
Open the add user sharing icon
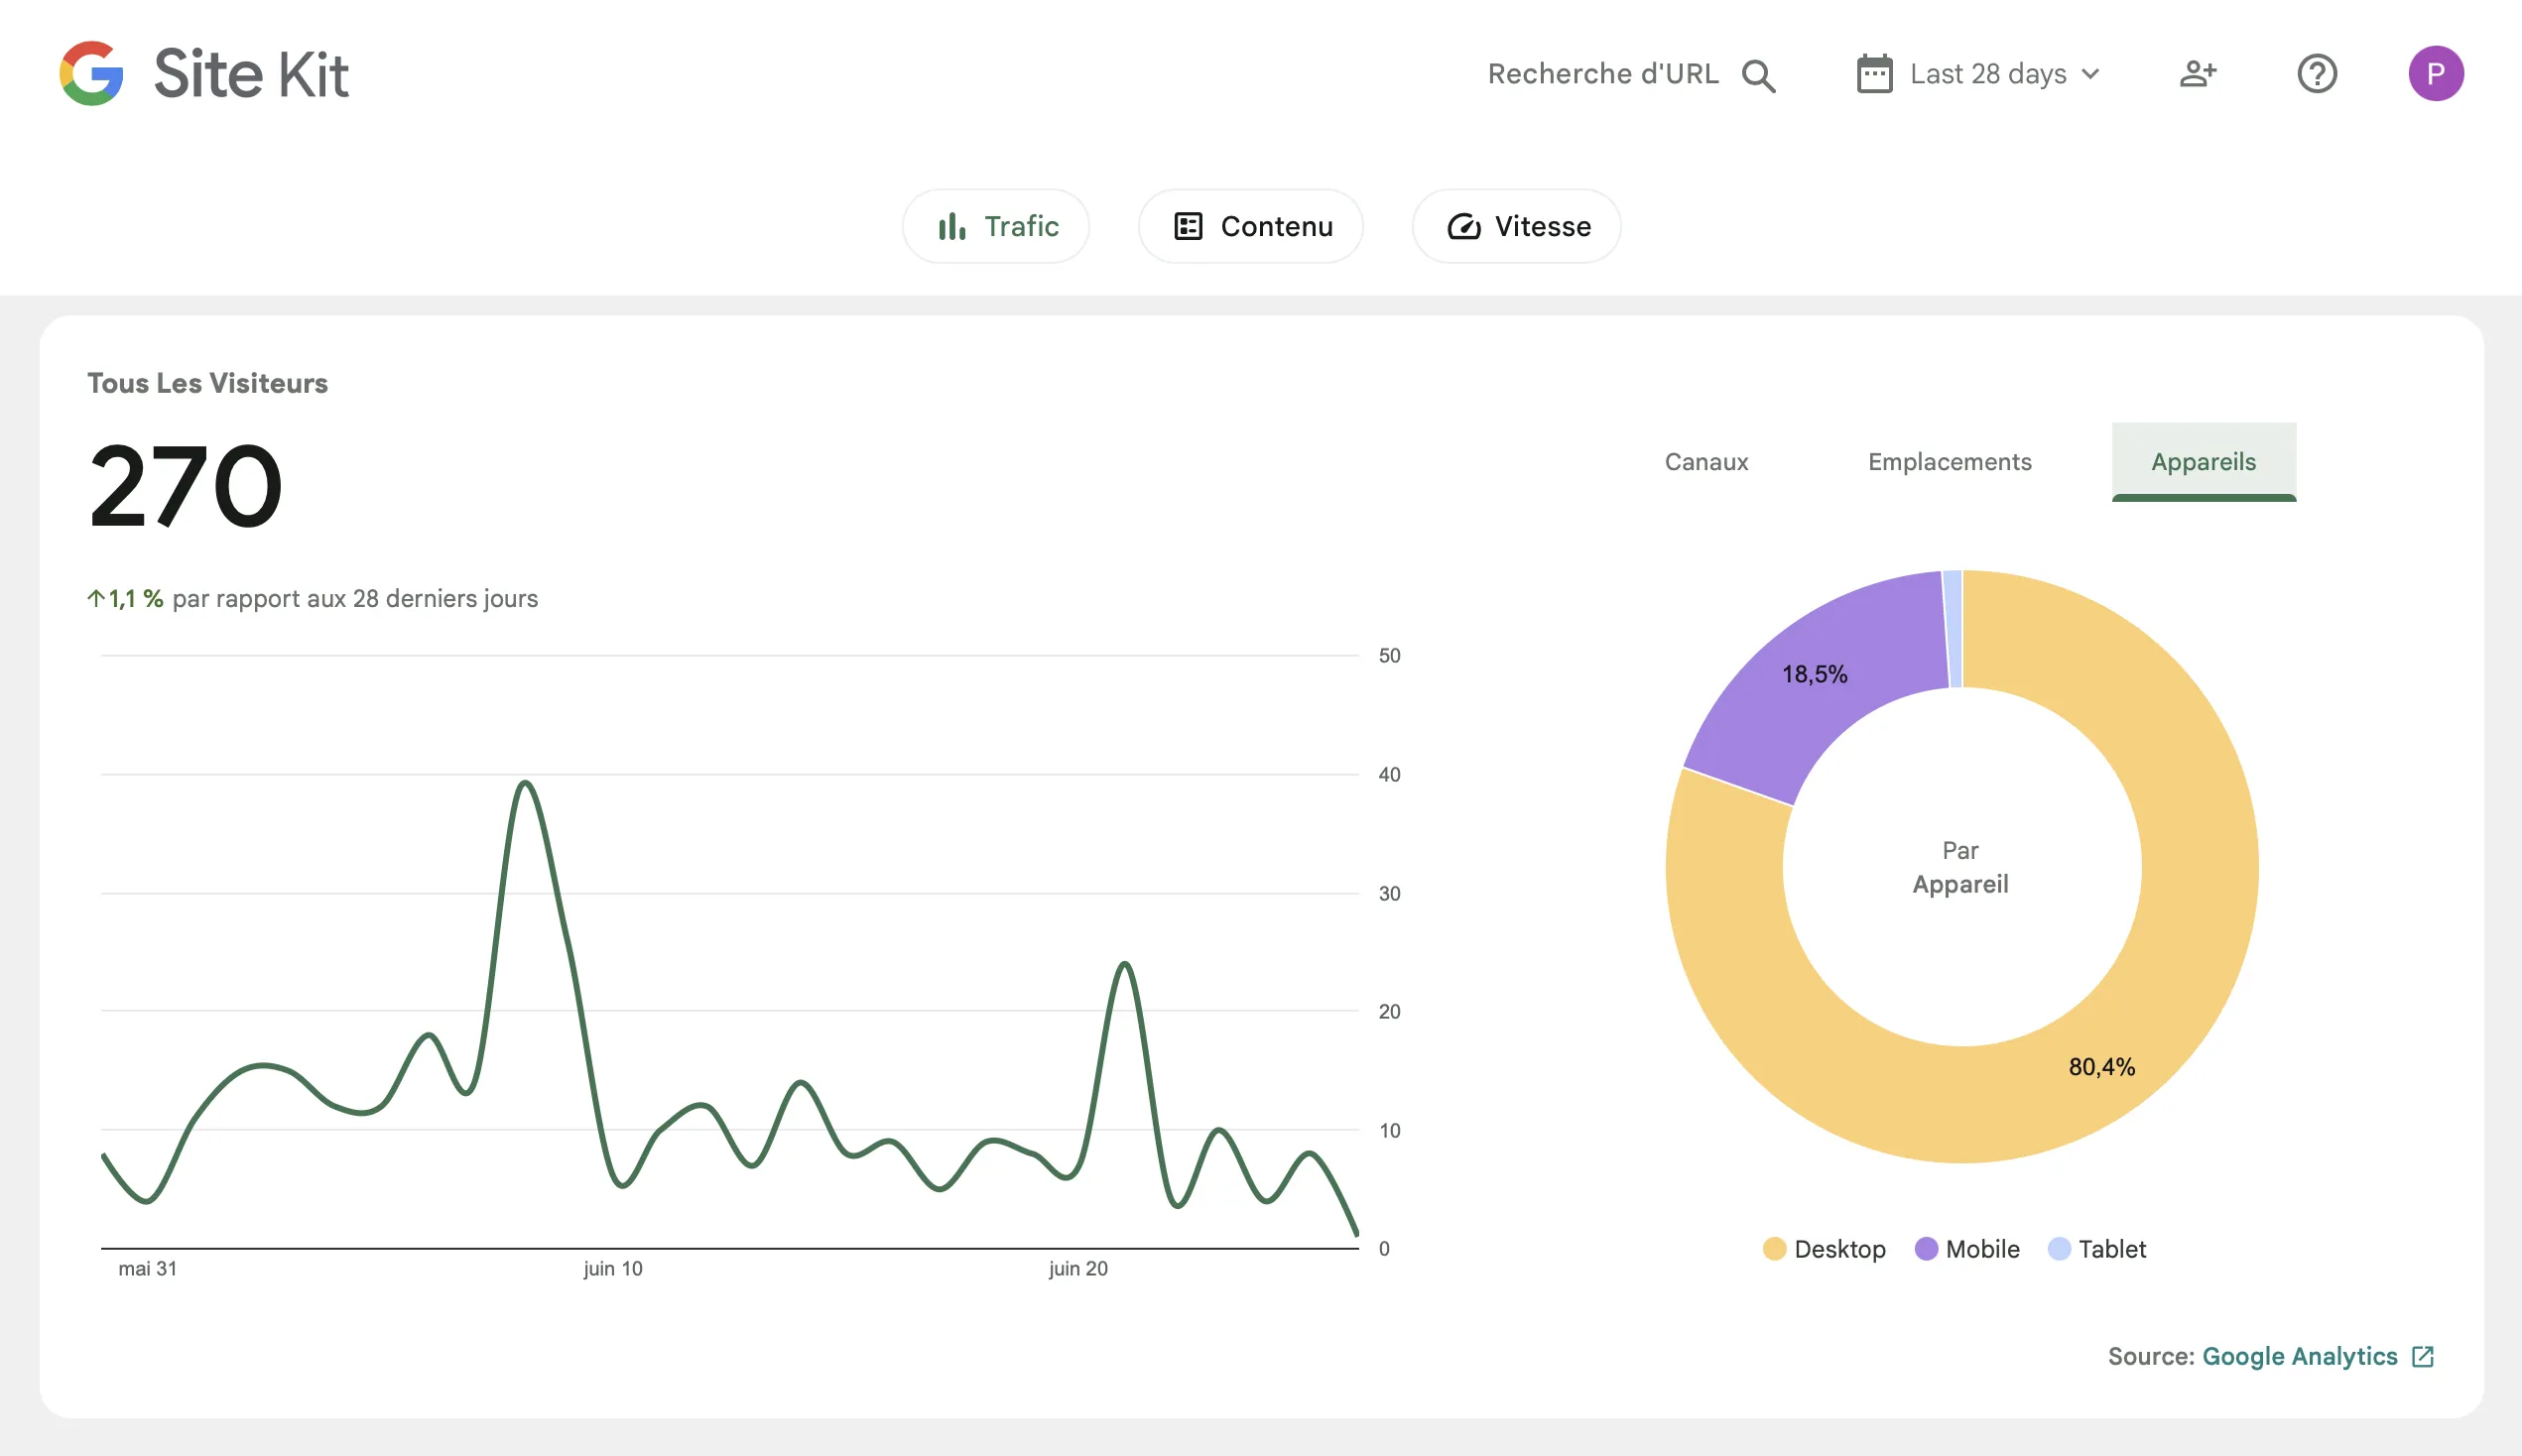click(2198, 73)
